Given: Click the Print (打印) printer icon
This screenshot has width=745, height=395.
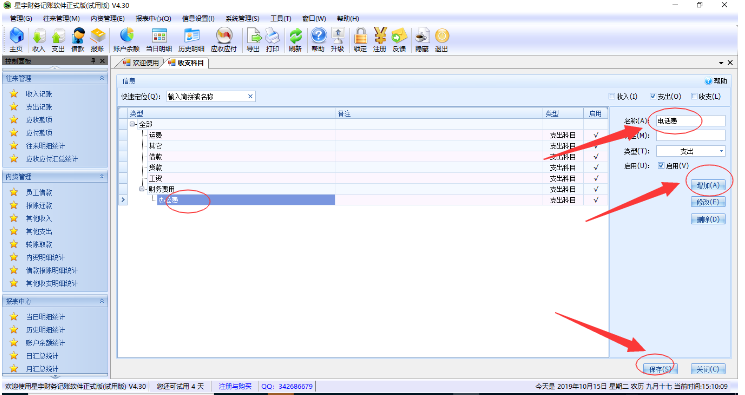Looking at the screenshot, I should [273, 39].
